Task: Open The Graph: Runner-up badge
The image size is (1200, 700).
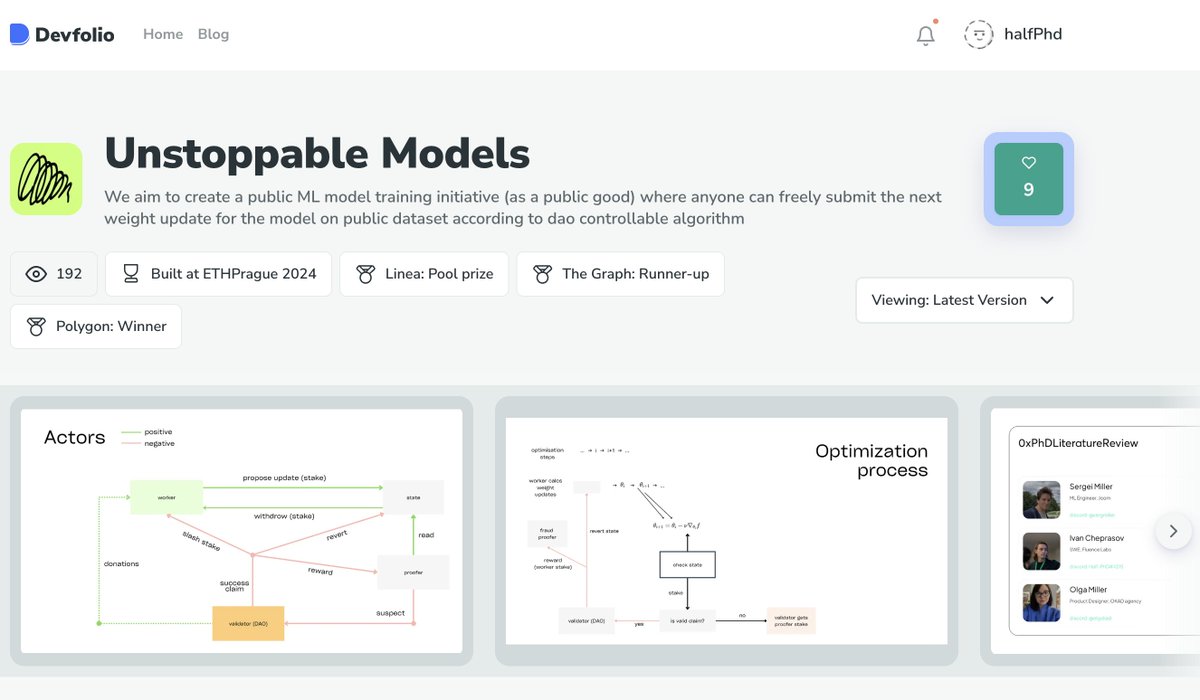Action: 620,274
